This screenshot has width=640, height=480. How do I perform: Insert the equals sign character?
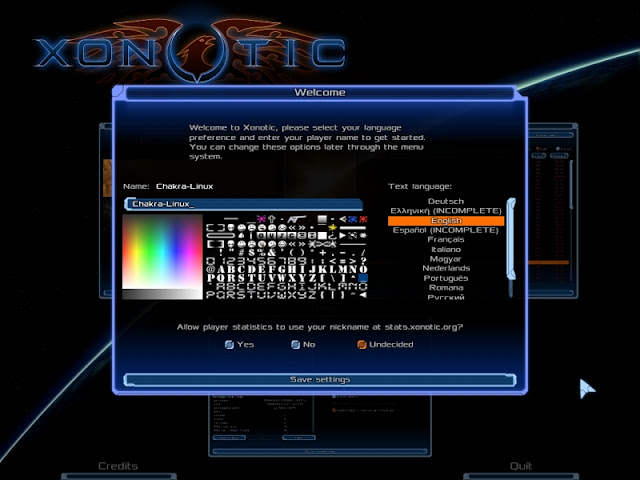(x=343, y=261)
